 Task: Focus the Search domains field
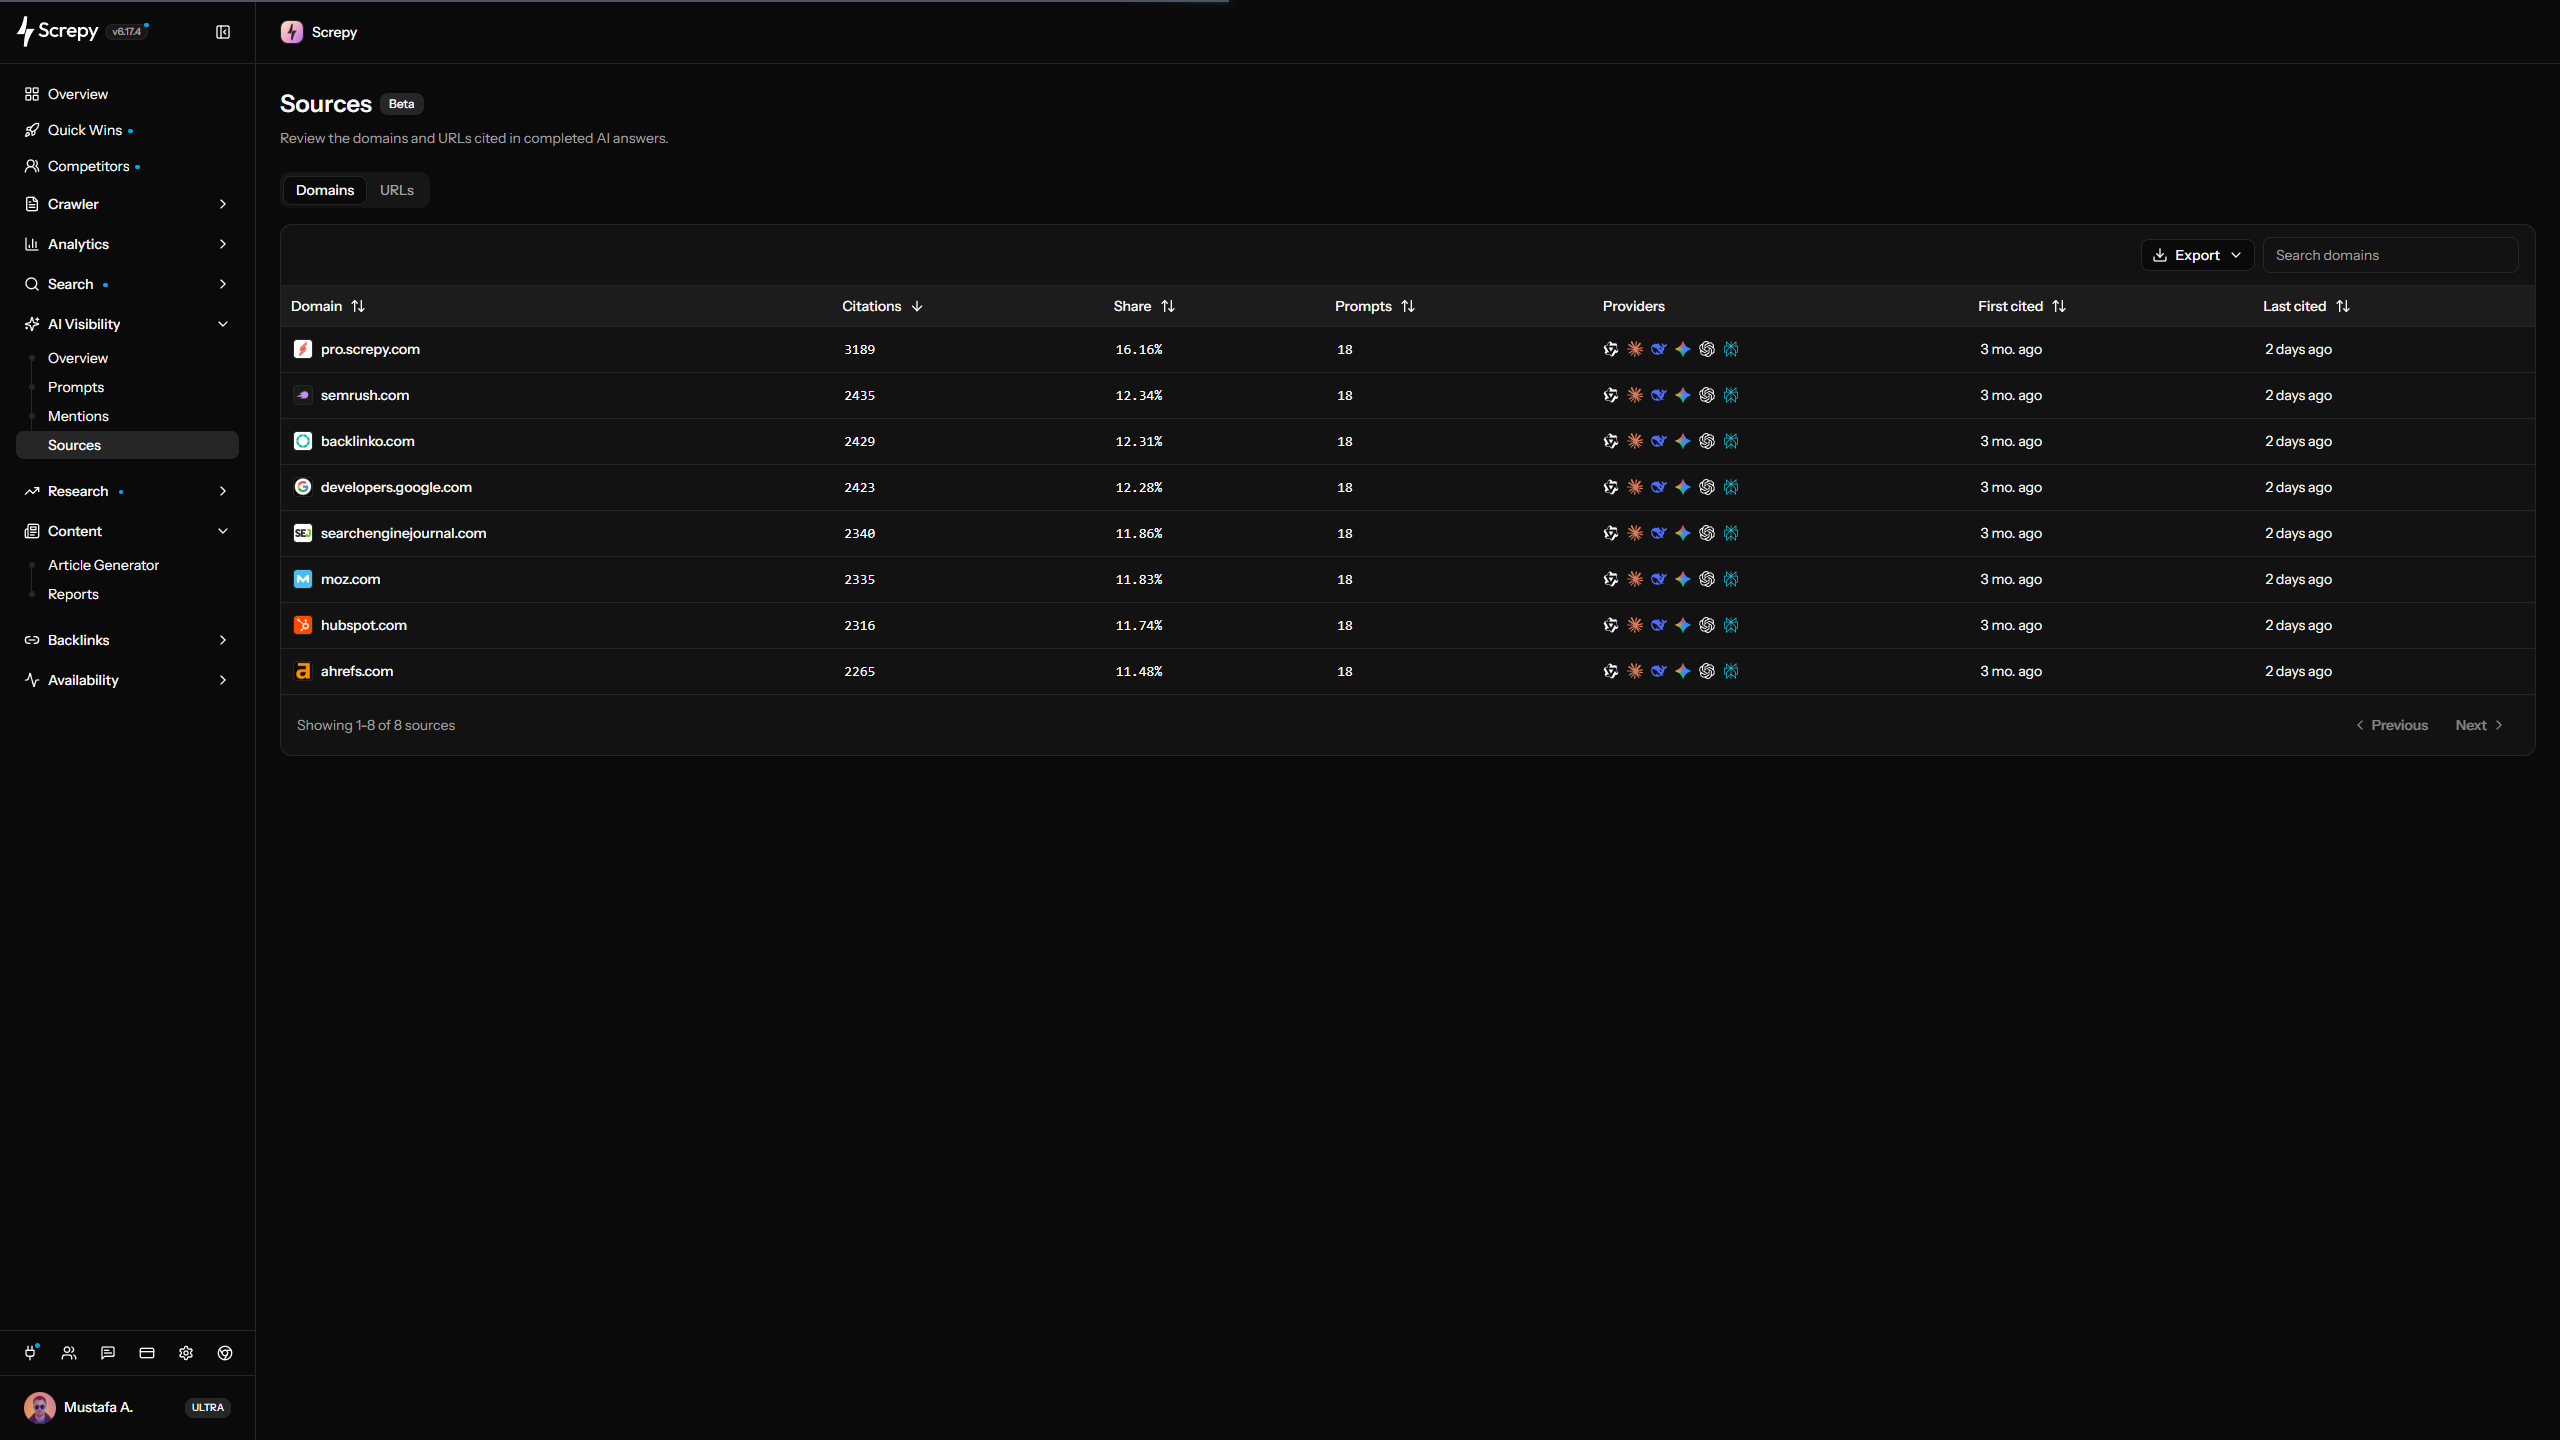2390,255
